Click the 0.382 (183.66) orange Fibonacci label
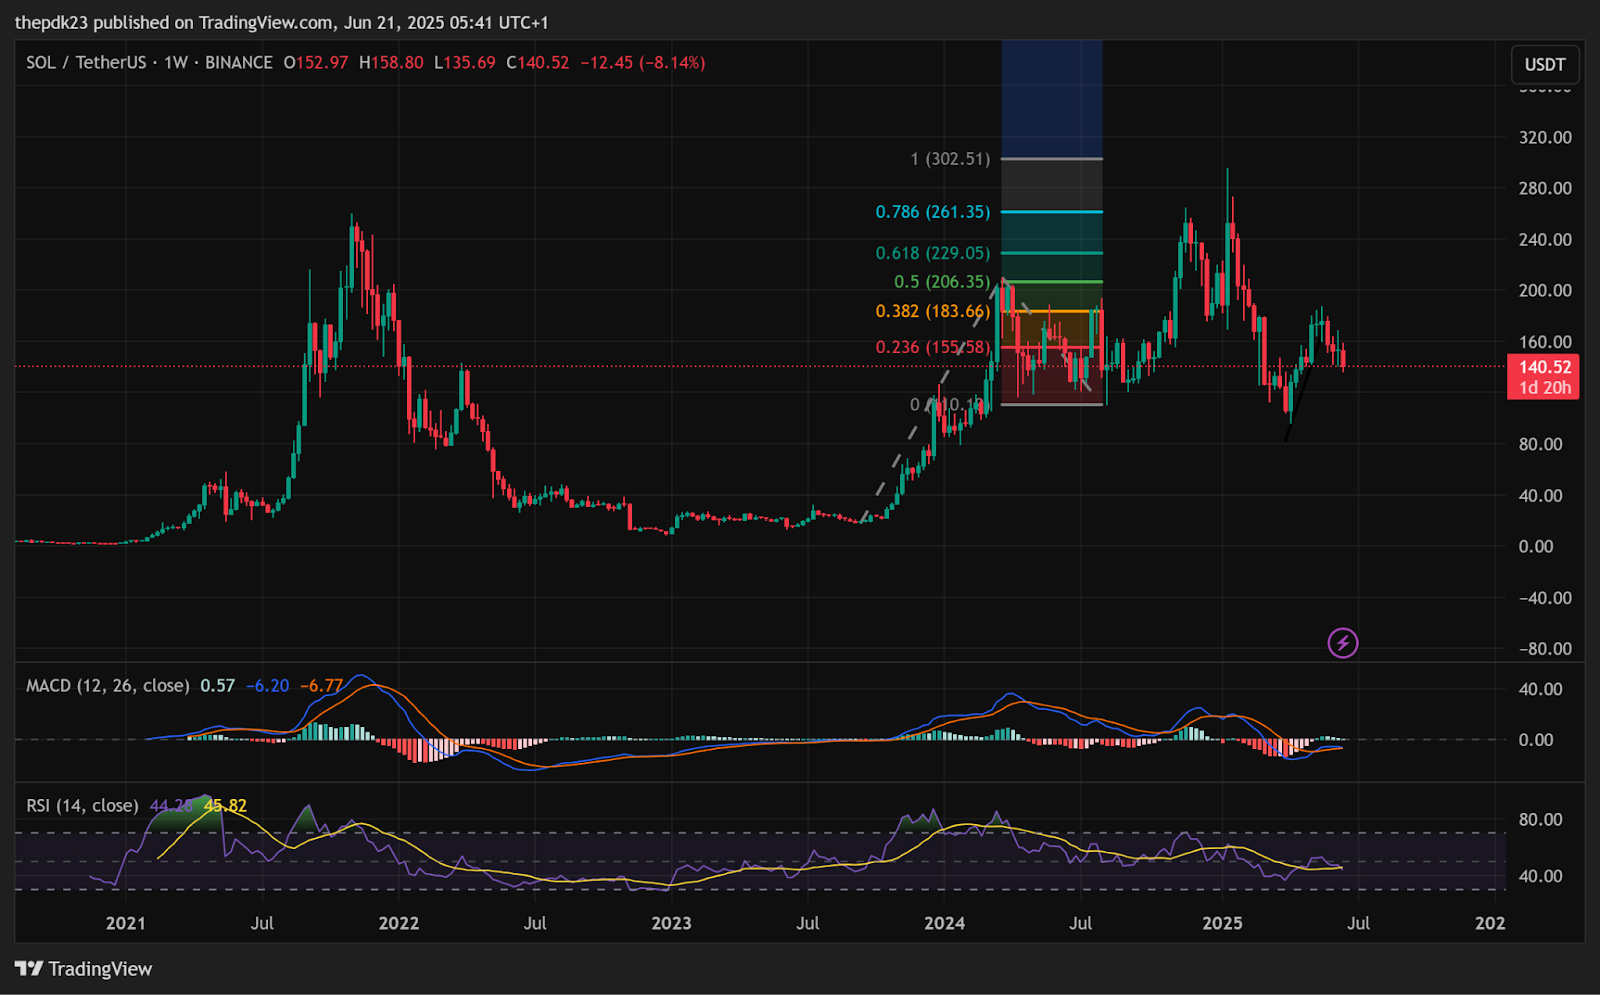Screen dimensions: 1600x995 tap(933, 311)
